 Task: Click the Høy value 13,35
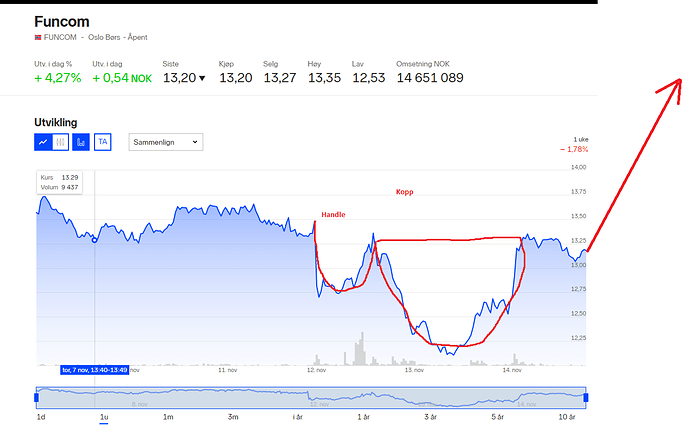pos(324,78)
